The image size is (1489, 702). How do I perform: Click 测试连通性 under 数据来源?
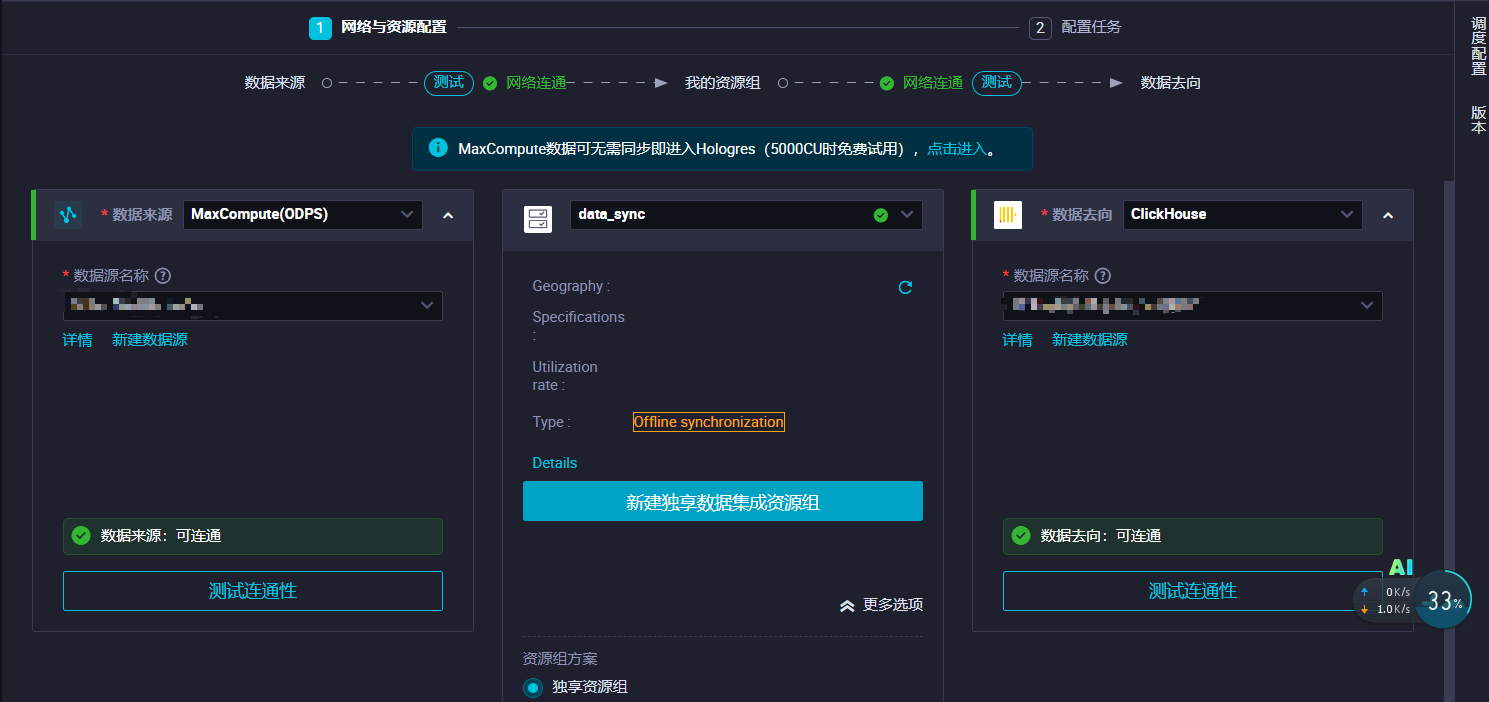pyautogui.click(x=253, y=591)
